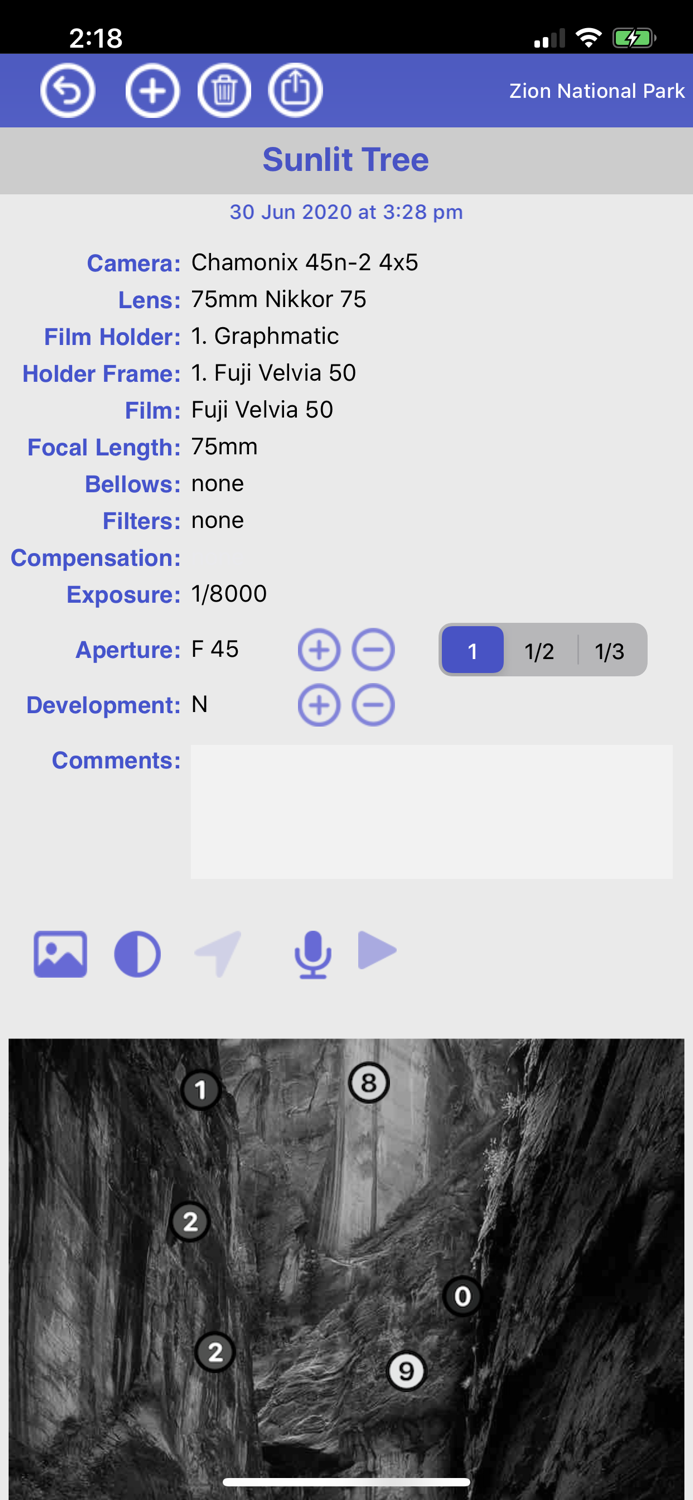Open the date '30 Jun 2020 at 3:28 pm'
This screenshot has height=1500, width=693.
click(346, 212)
